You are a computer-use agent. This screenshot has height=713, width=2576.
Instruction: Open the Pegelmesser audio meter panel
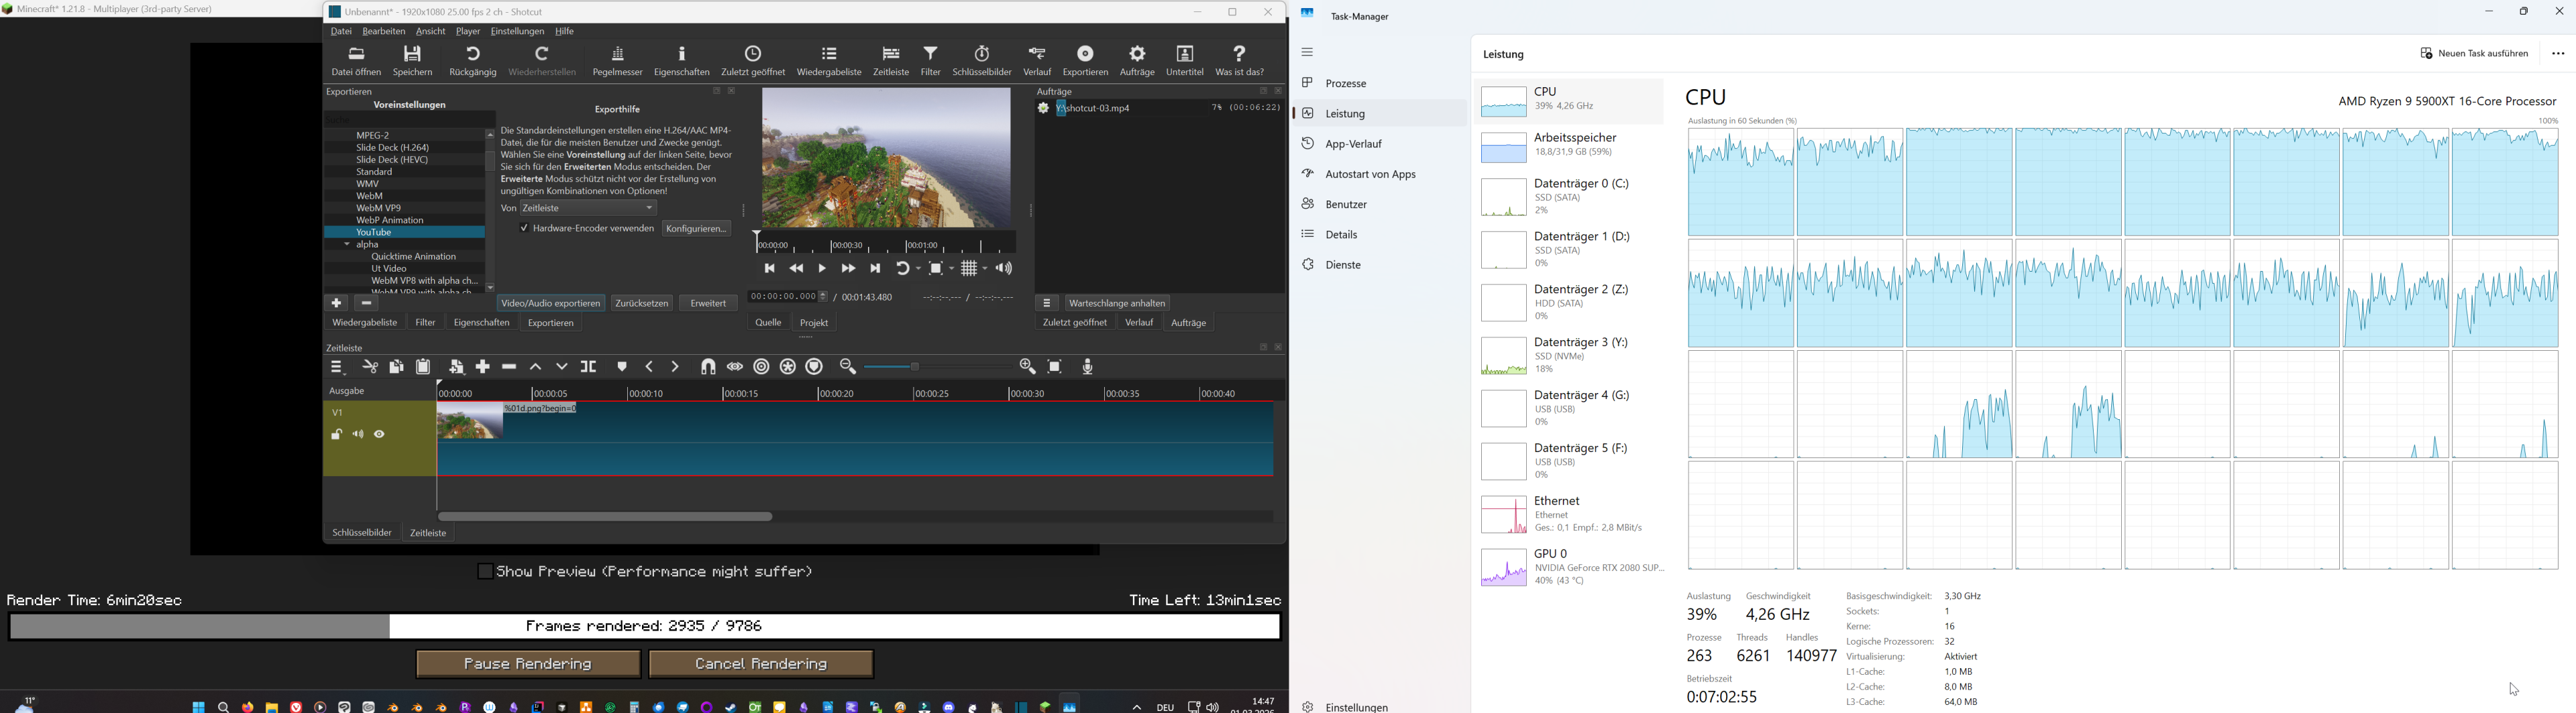[617, 61]
